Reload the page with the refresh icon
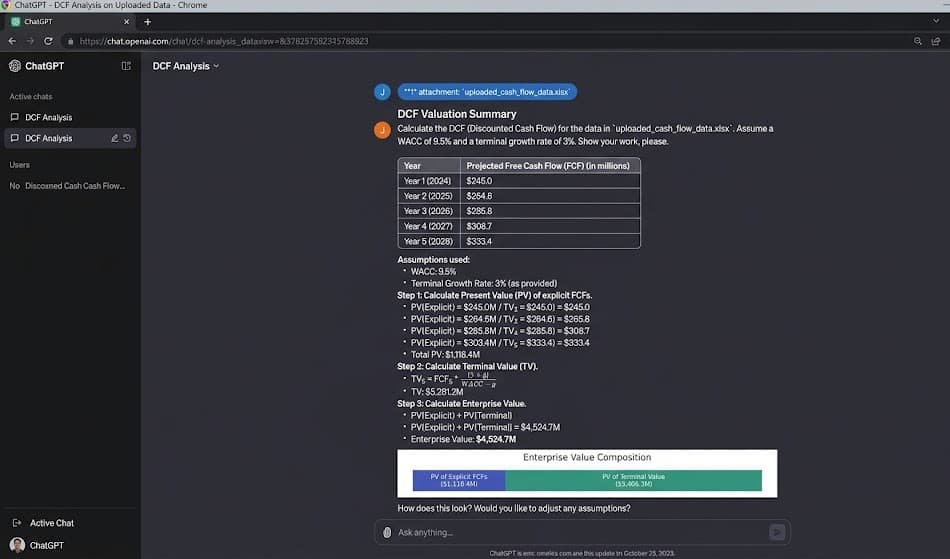 click(48, 41)
